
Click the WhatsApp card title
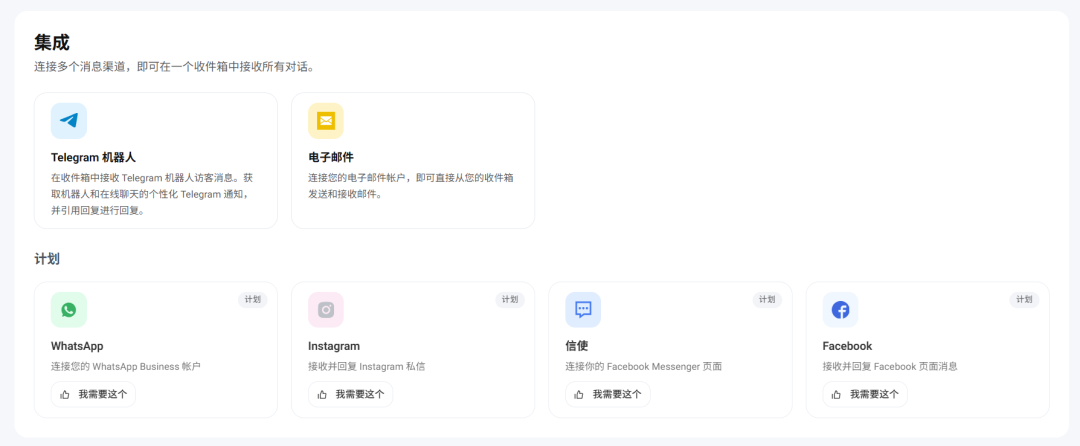[77, 346]
